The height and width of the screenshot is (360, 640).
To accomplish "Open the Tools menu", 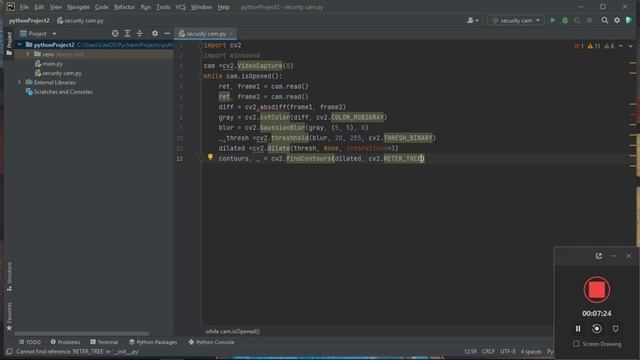I will click(163, 7).
